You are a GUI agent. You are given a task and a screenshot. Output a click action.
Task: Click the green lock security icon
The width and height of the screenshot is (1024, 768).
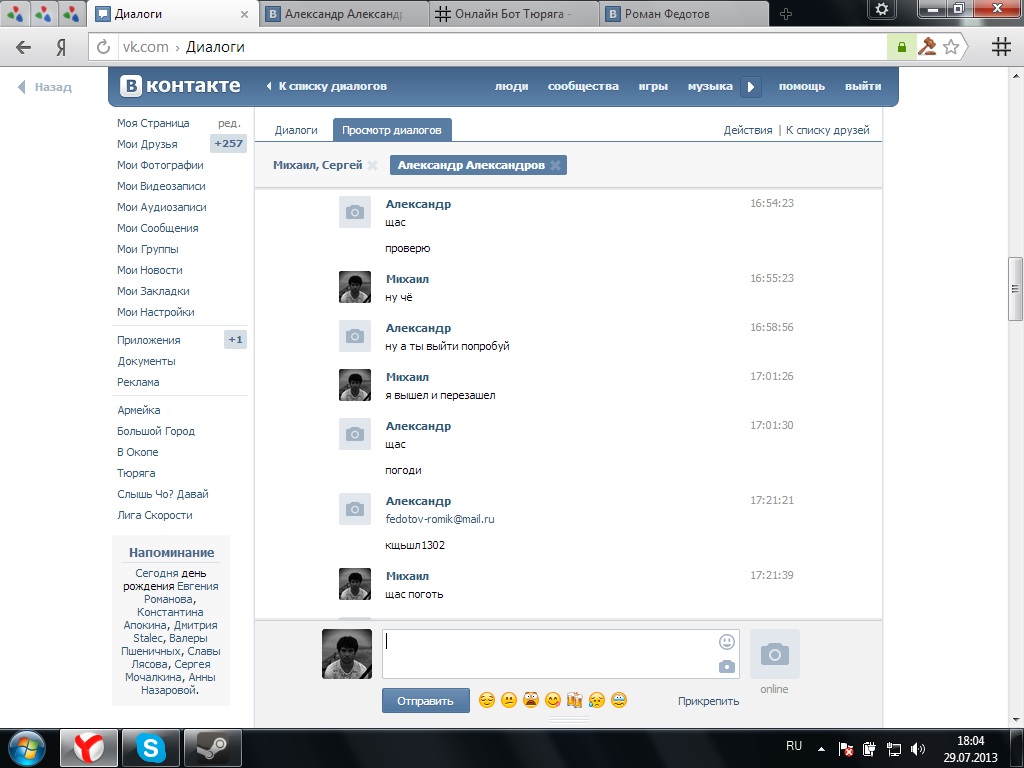point(901,47)
